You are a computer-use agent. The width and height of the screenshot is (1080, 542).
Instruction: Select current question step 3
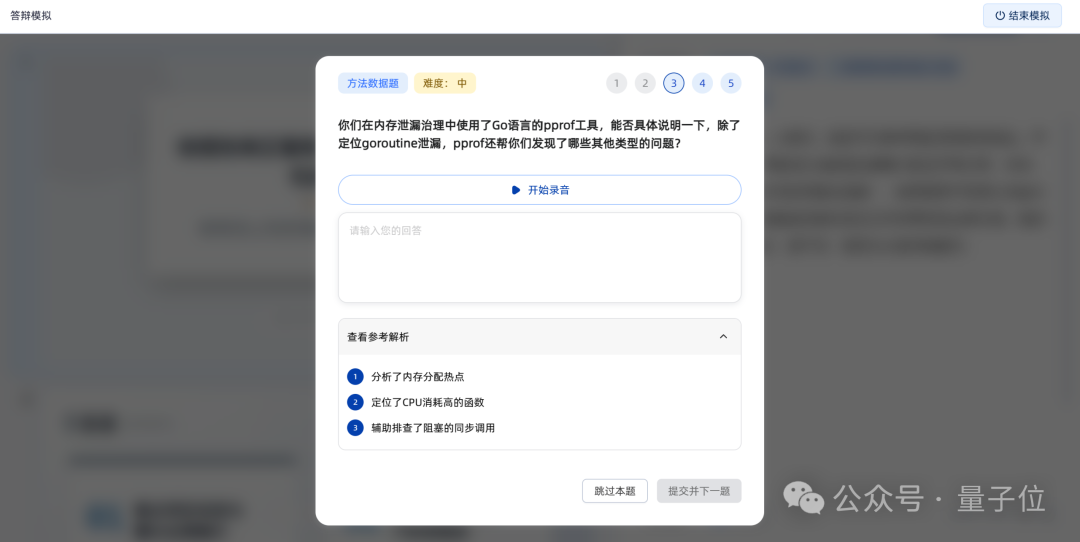pyautogui.click(x=674, y=83)
